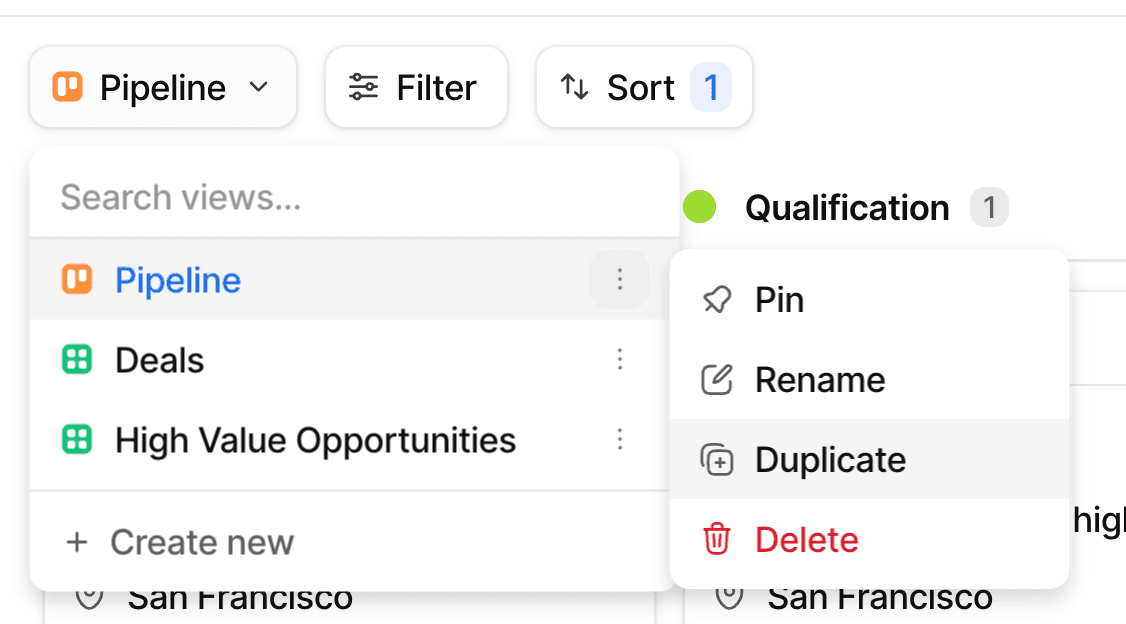This screenshot has width=1126, height=624.
Task: Open options for High Value Opportunities view
Action: pyautogui.click(x=620, y=440)
